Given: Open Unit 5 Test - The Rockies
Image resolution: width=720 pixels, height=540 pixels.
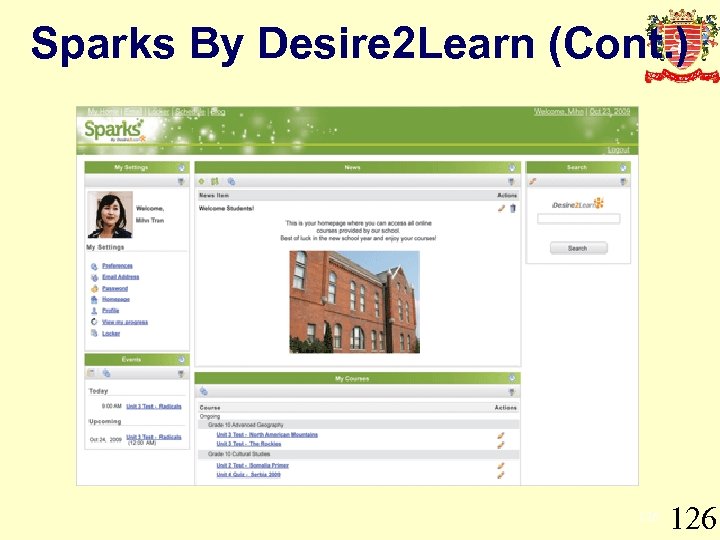Looking at the screenshot, I should click(249, 444).
